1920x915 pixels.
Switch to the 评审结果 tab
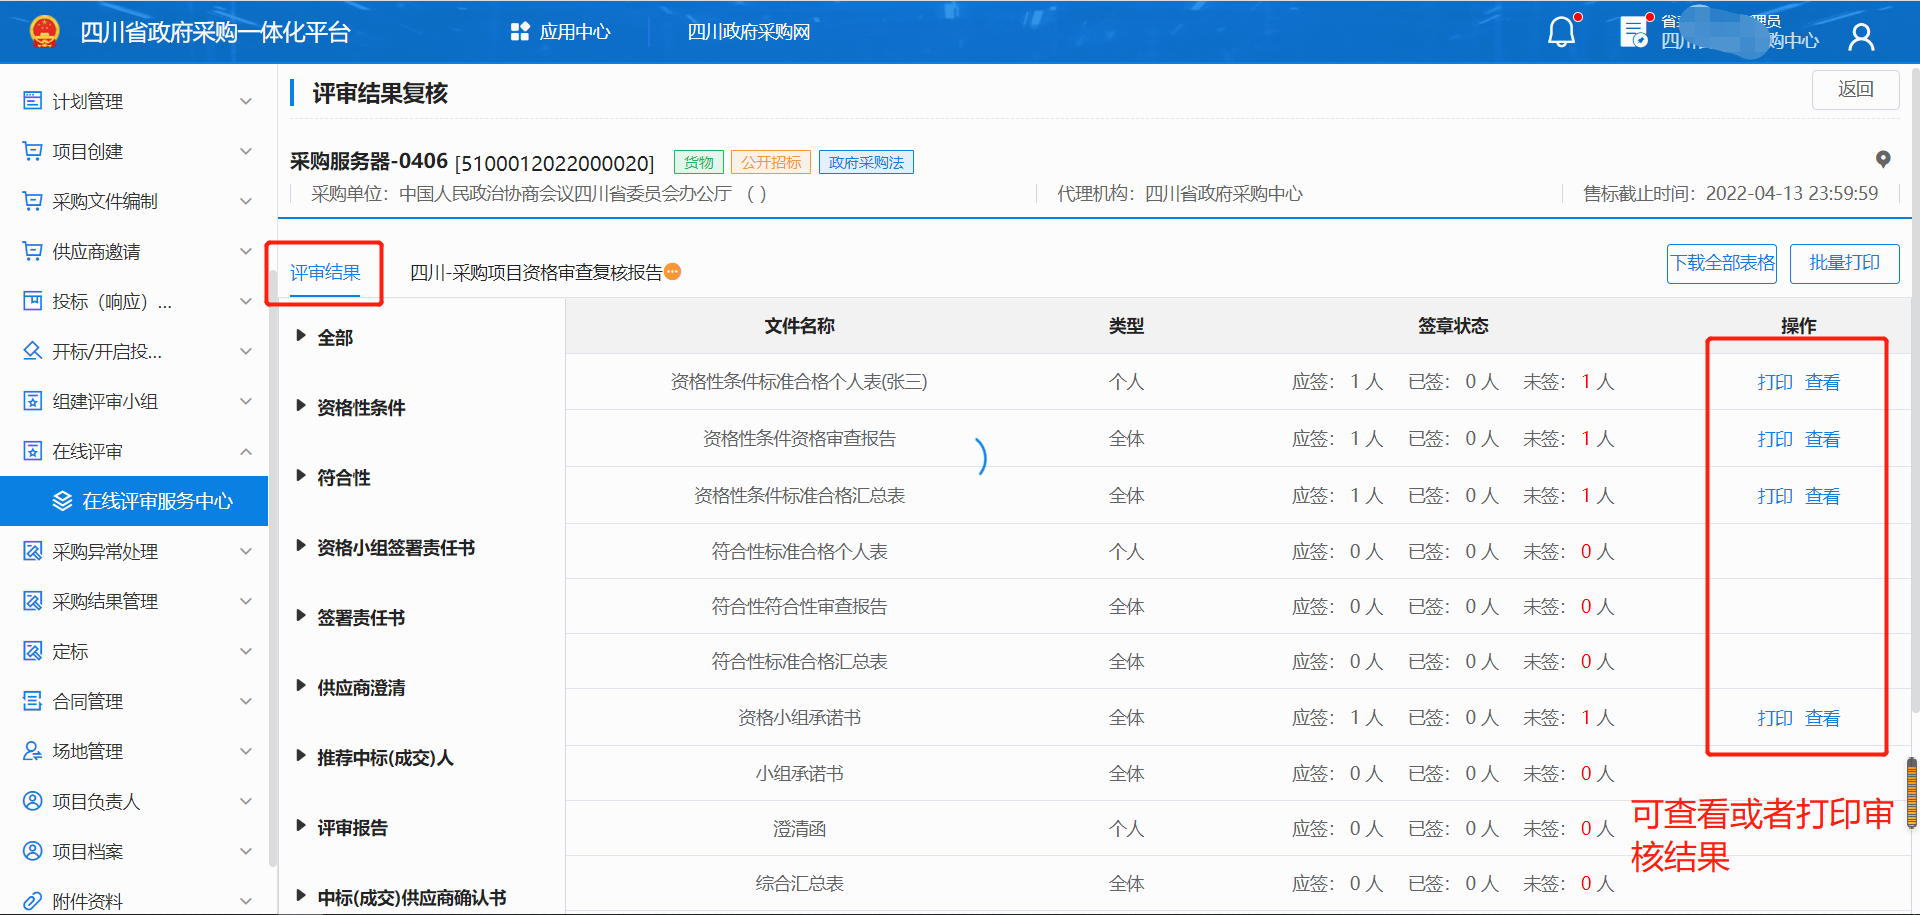(x=325, y=272)
